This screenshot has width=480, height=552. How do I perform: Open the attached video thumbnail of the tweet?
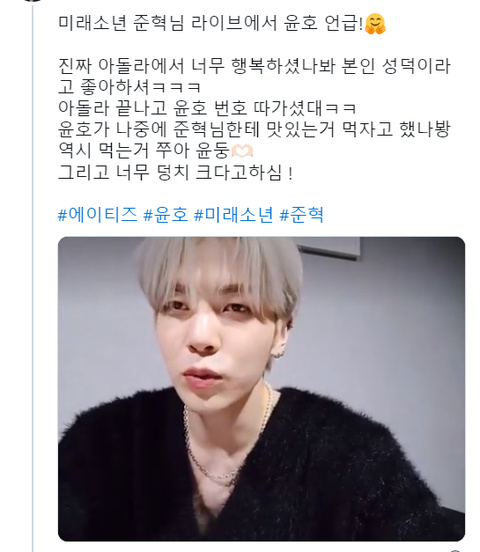coord(261,389)
